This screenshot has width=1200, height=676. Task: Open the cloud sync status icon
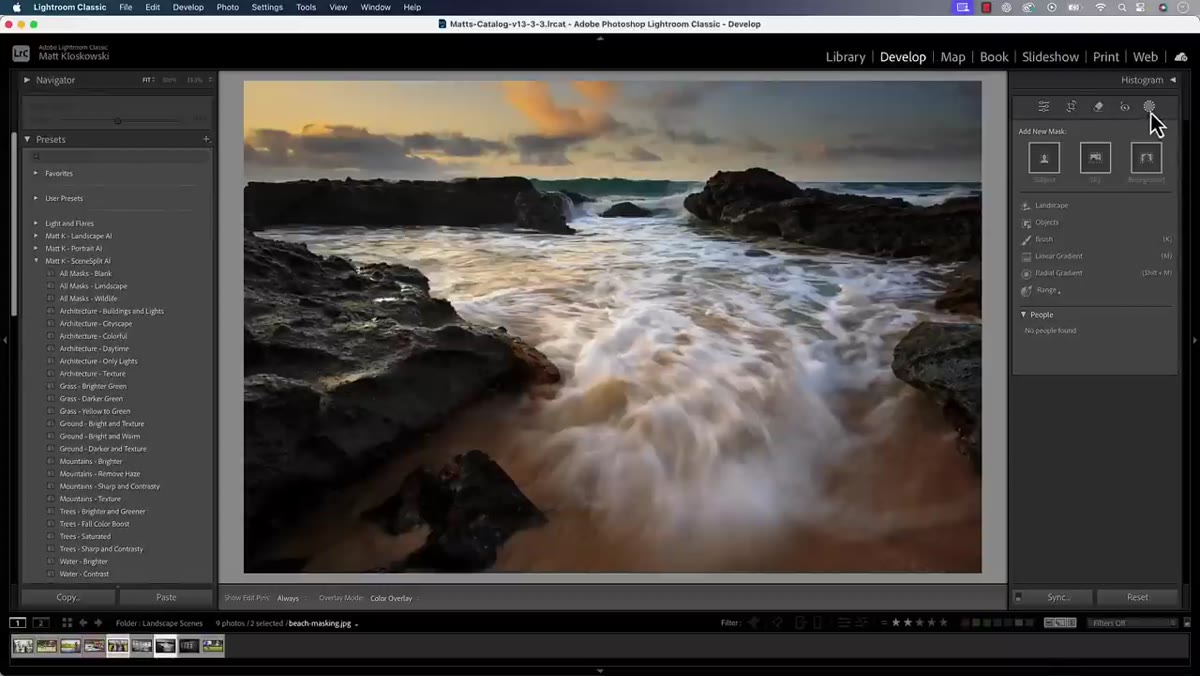pyautogui.click(x=1180, y=57)
